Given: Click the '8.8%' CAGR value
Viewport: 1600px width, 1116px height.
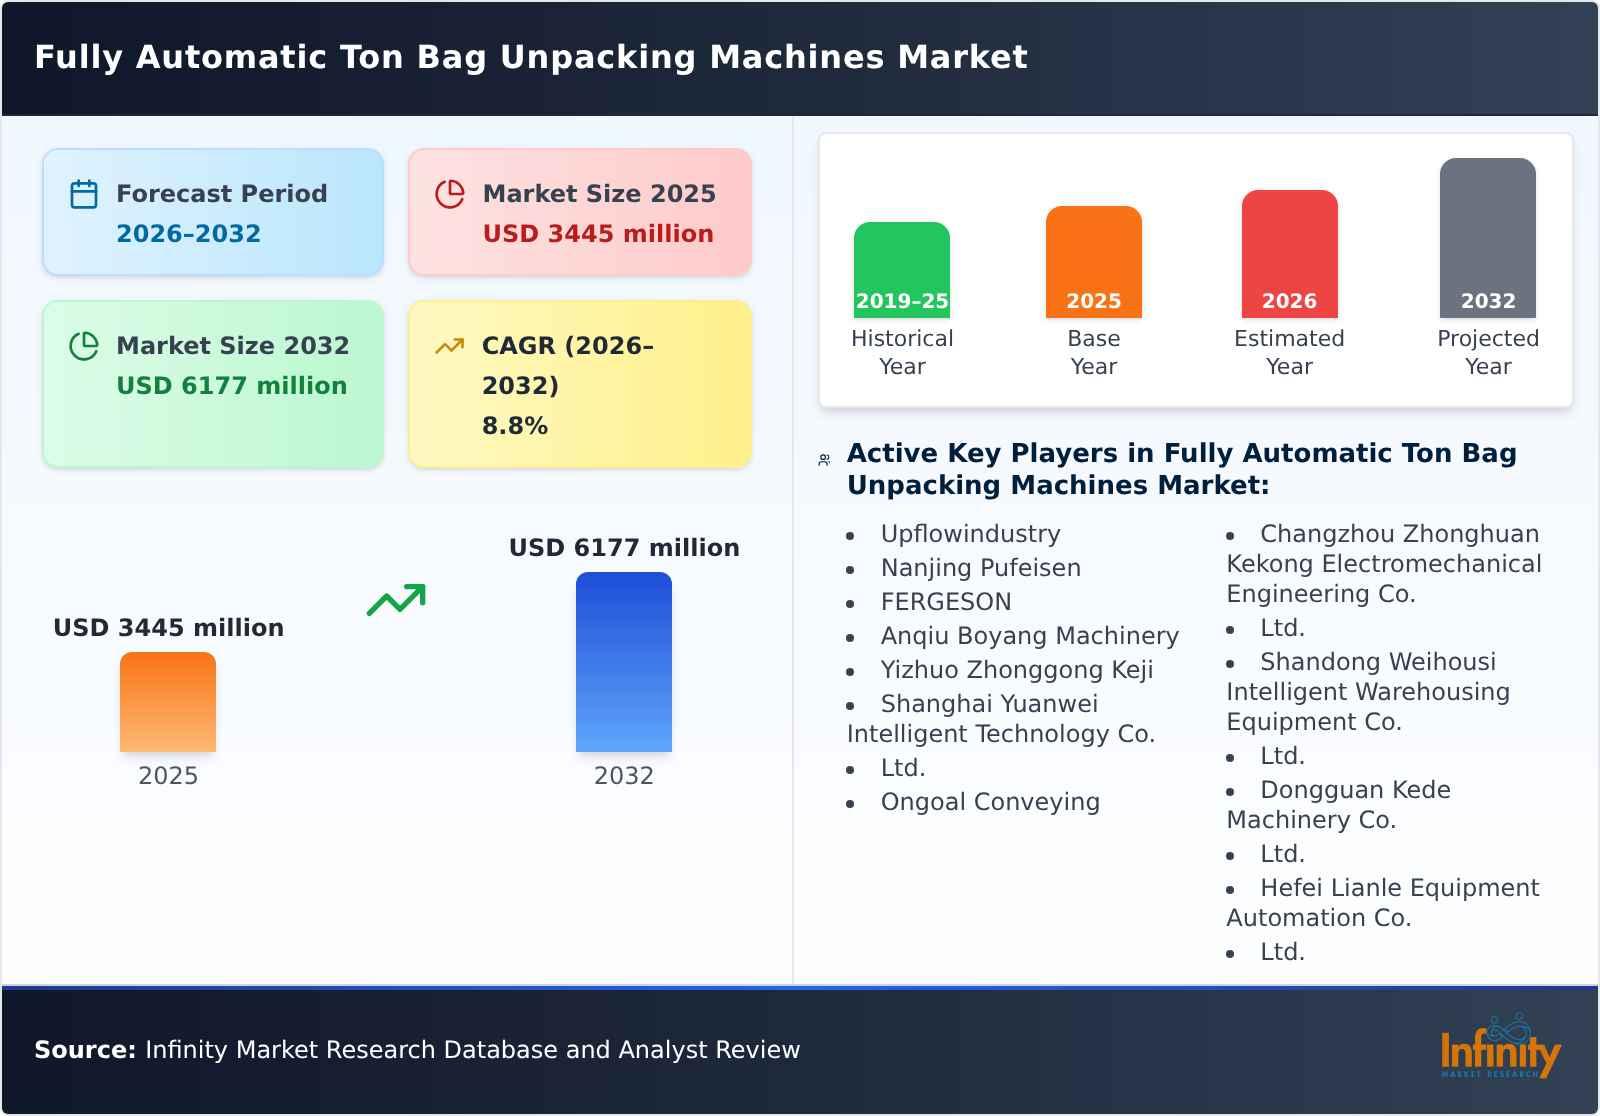Looking at the screenshot, I should pos(515,426).
